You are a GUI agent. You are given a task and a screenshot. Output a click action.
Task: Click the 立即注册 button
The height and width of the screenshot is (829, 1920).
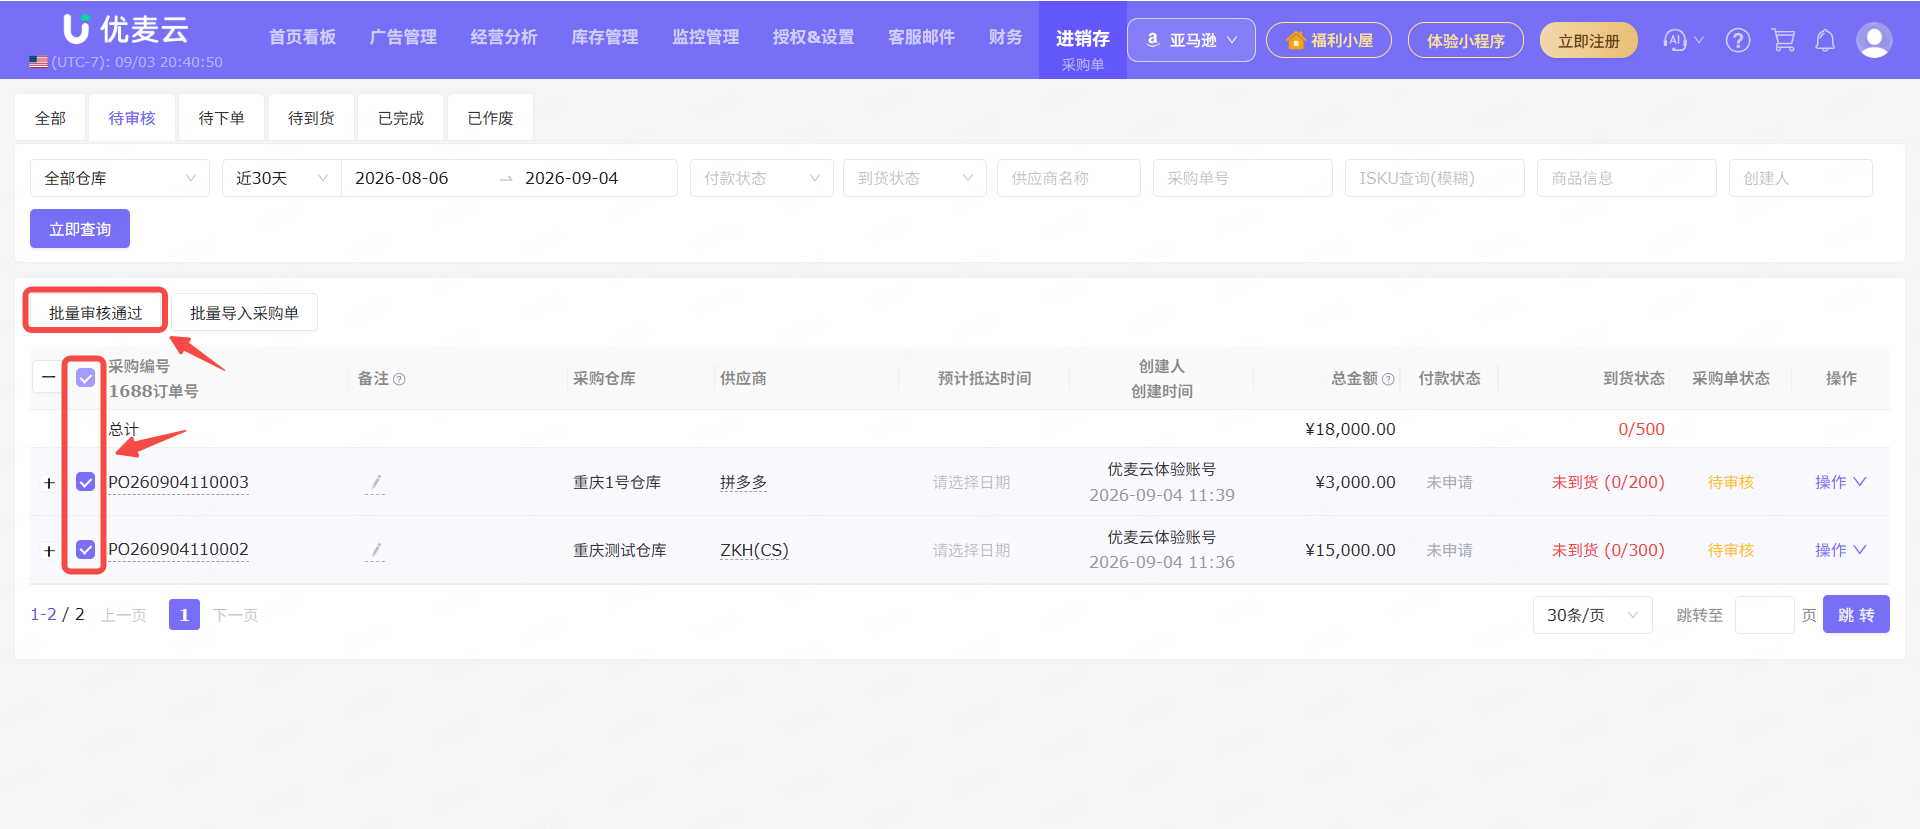point(1589,40)
